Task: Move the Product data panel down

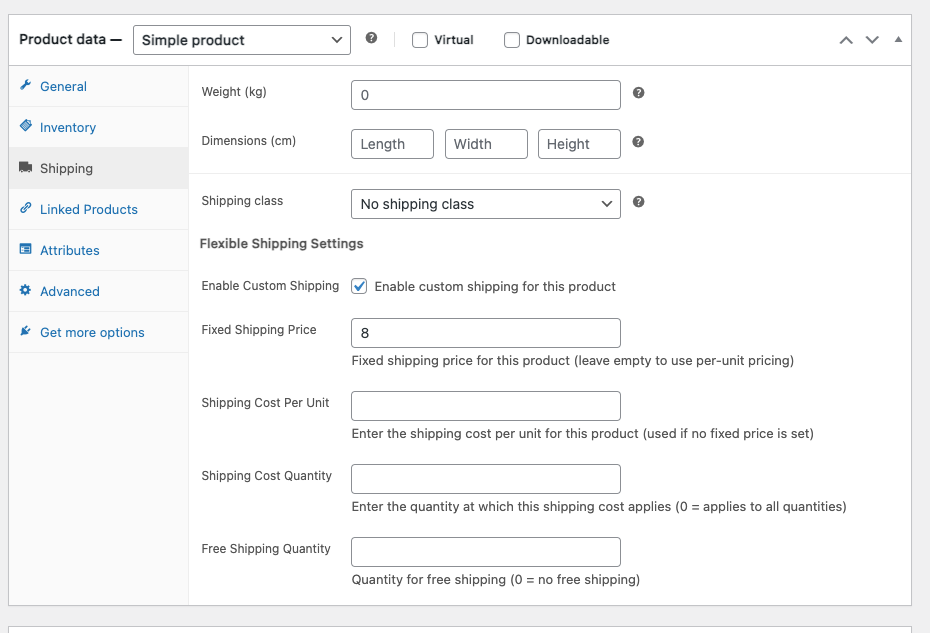Action: click(x=872, y=40)
